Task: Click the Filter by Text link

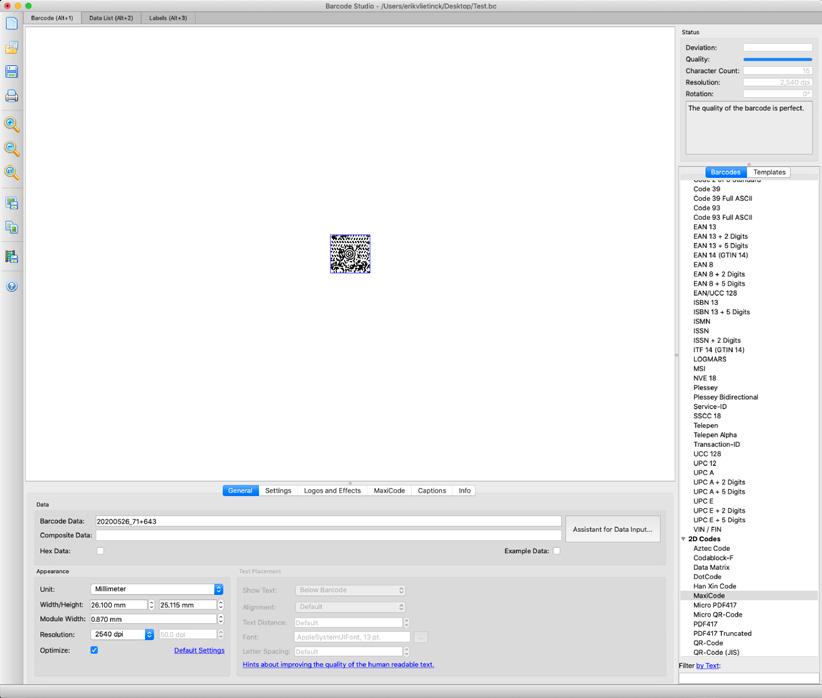Action: [x=708, y=665]
